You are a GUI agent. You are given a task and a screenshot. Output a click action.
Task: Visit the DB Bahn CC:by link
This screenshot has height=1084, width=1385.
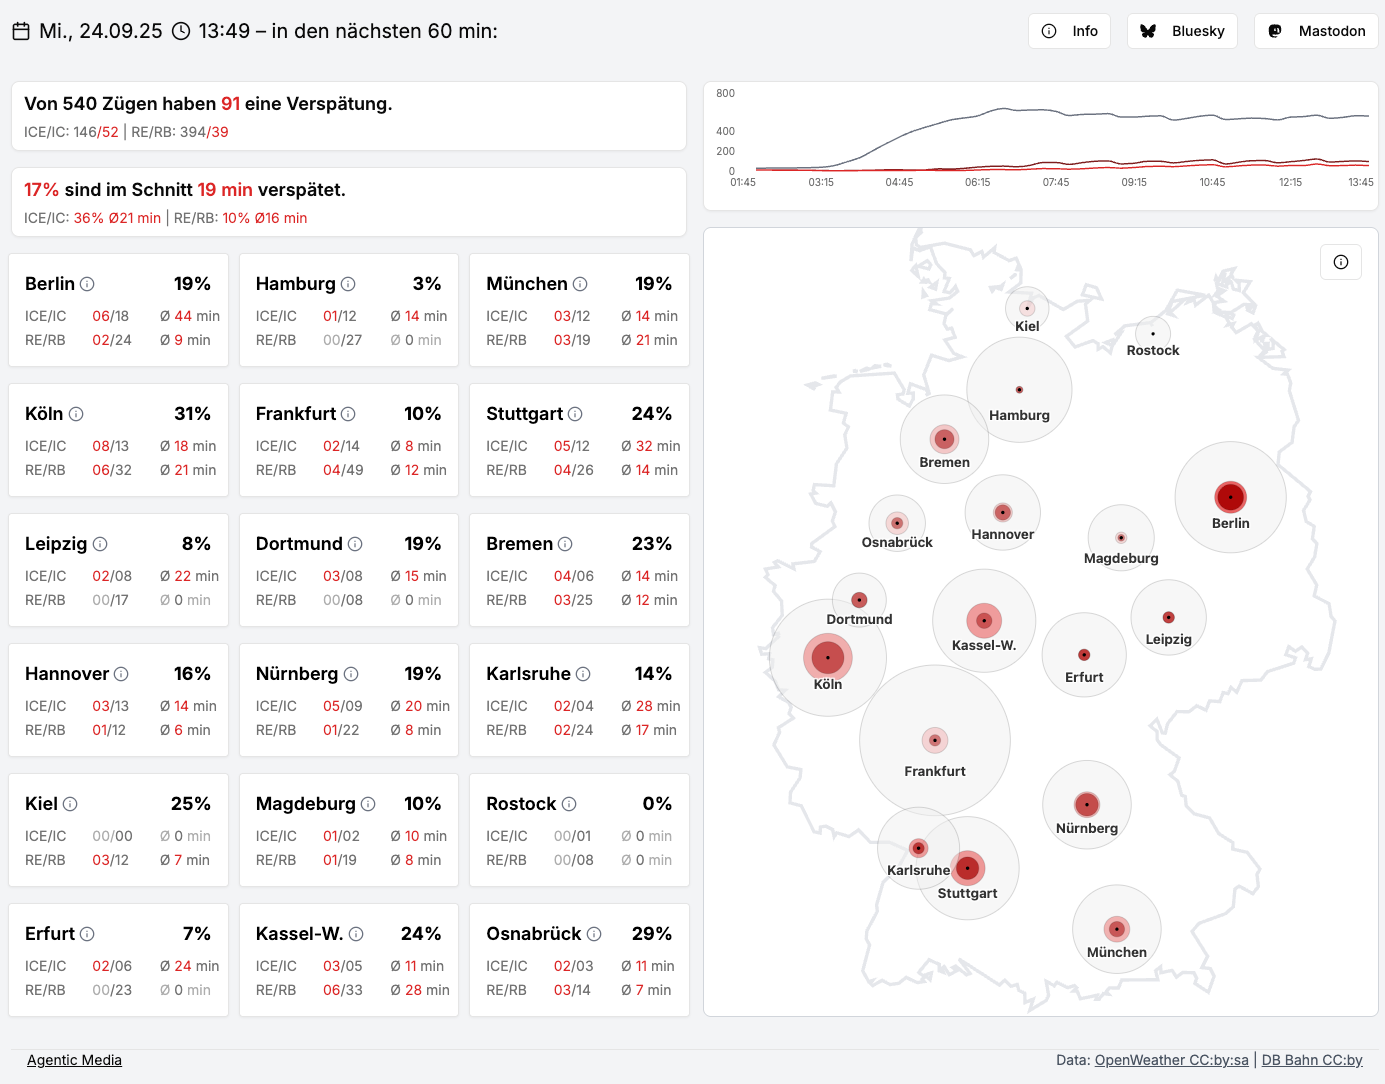click(1311, 1060)
